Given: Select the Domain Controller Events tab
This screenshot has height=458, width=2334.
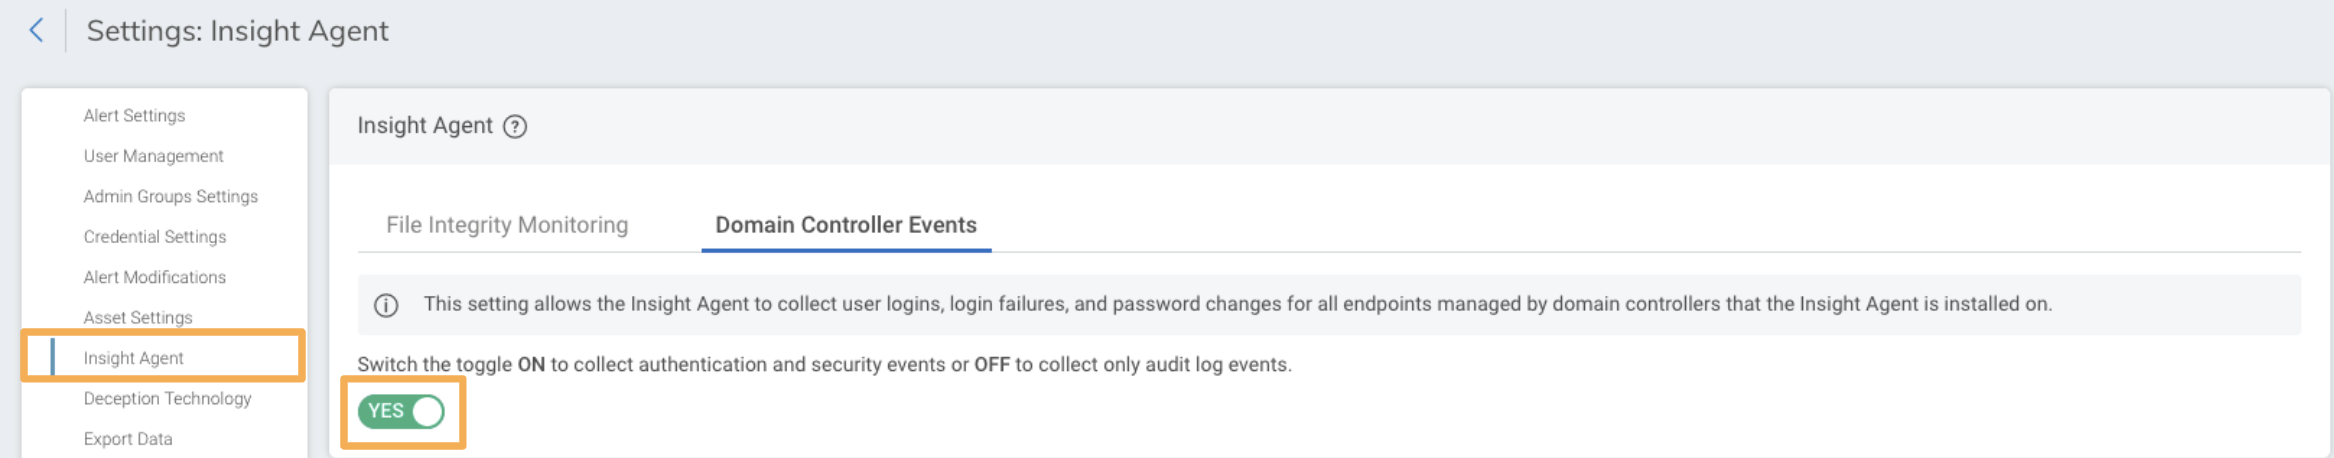Looking at the screenshot, I should 846,225.
